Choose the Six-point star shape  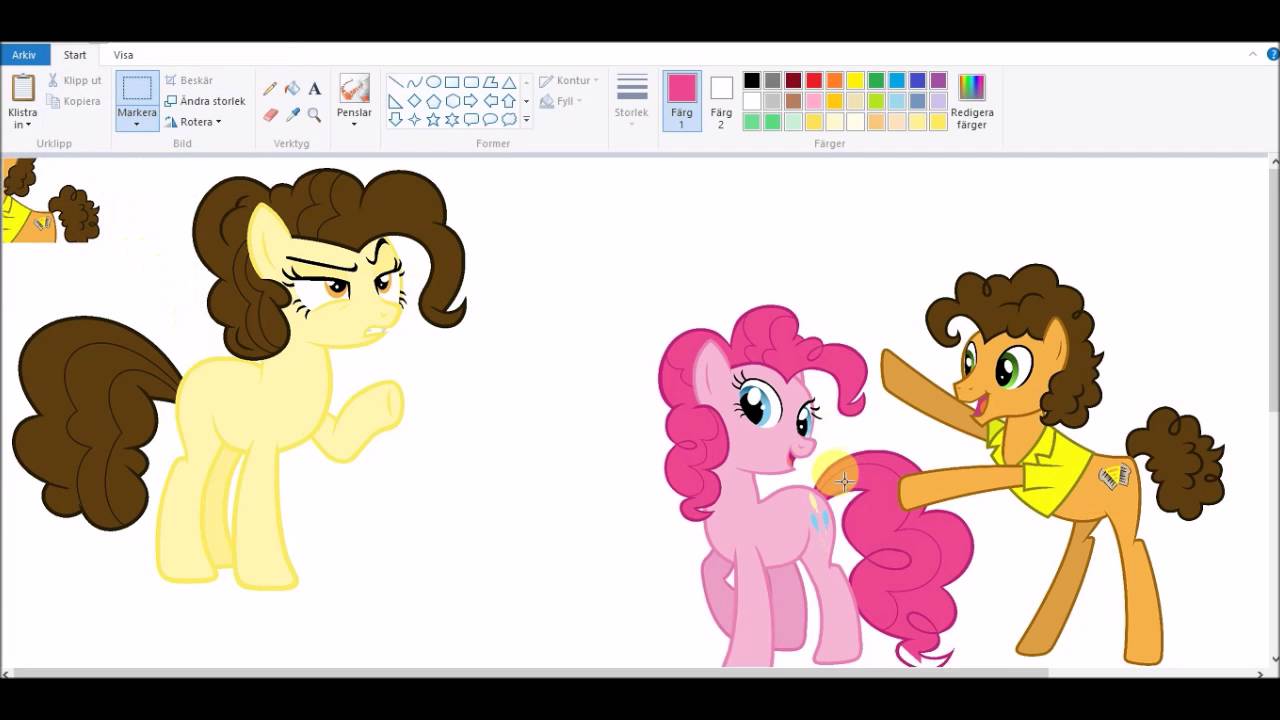tap(452, 119)
